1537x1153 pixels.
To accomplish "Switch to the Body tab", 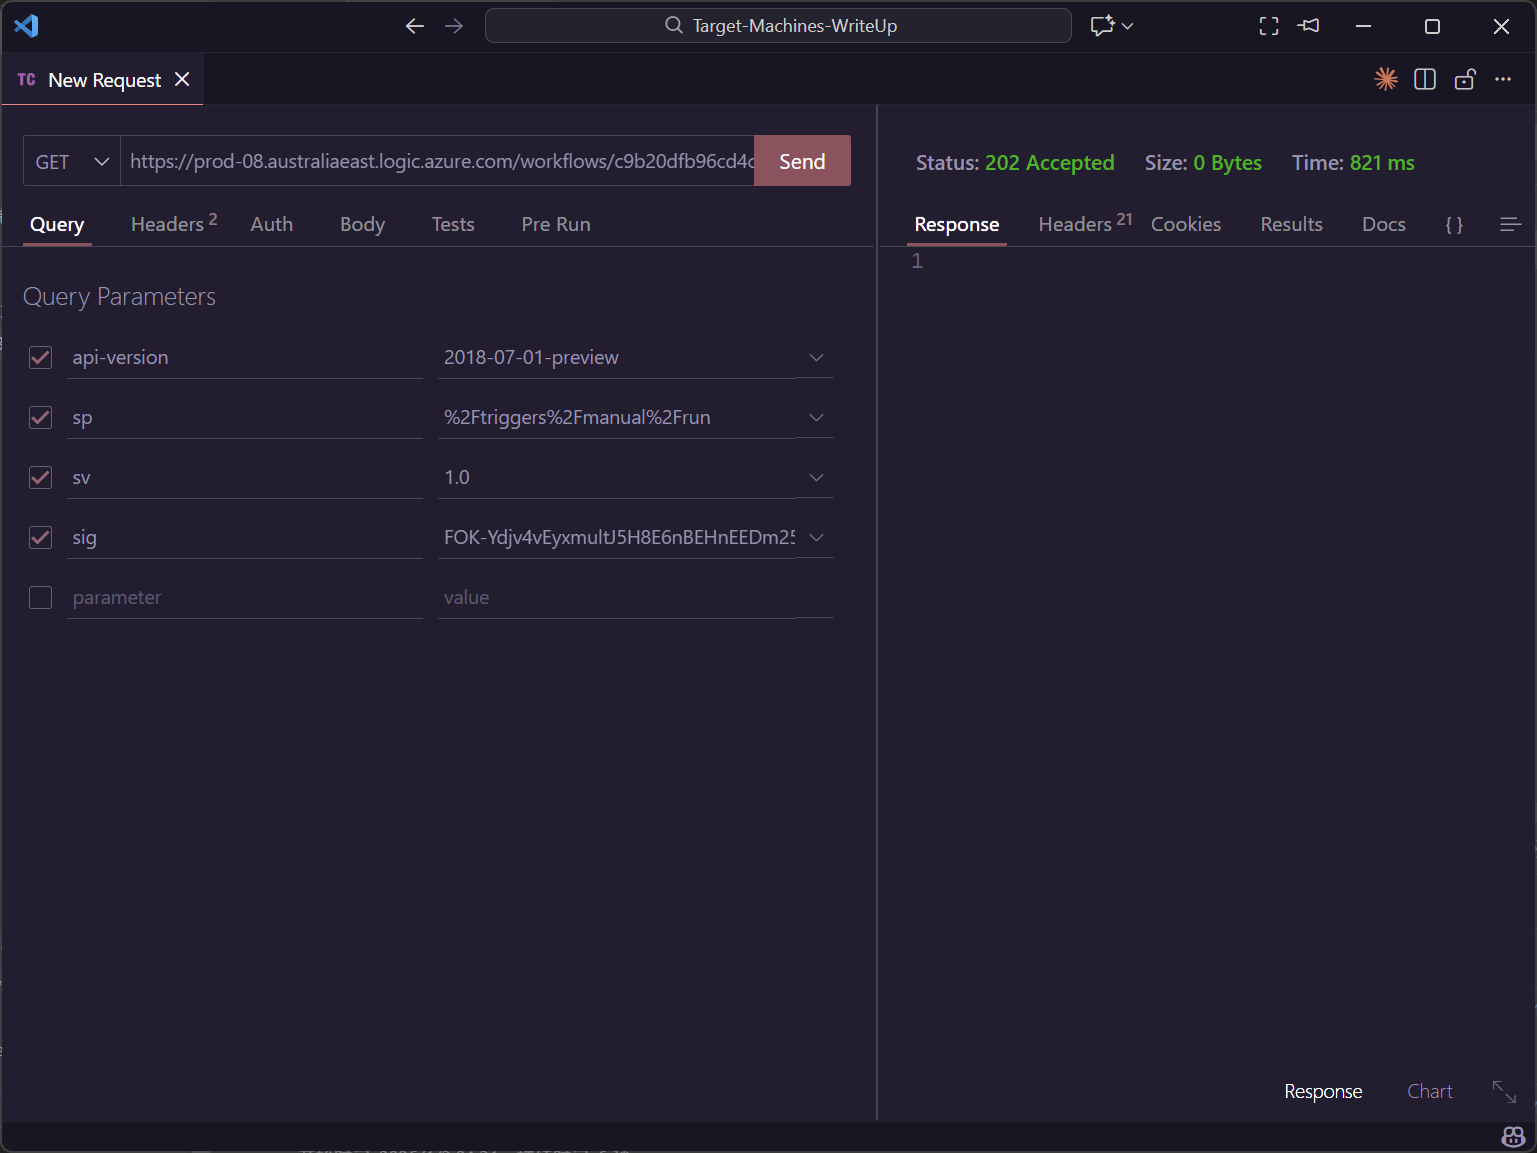I will click(x=362, y=225).
